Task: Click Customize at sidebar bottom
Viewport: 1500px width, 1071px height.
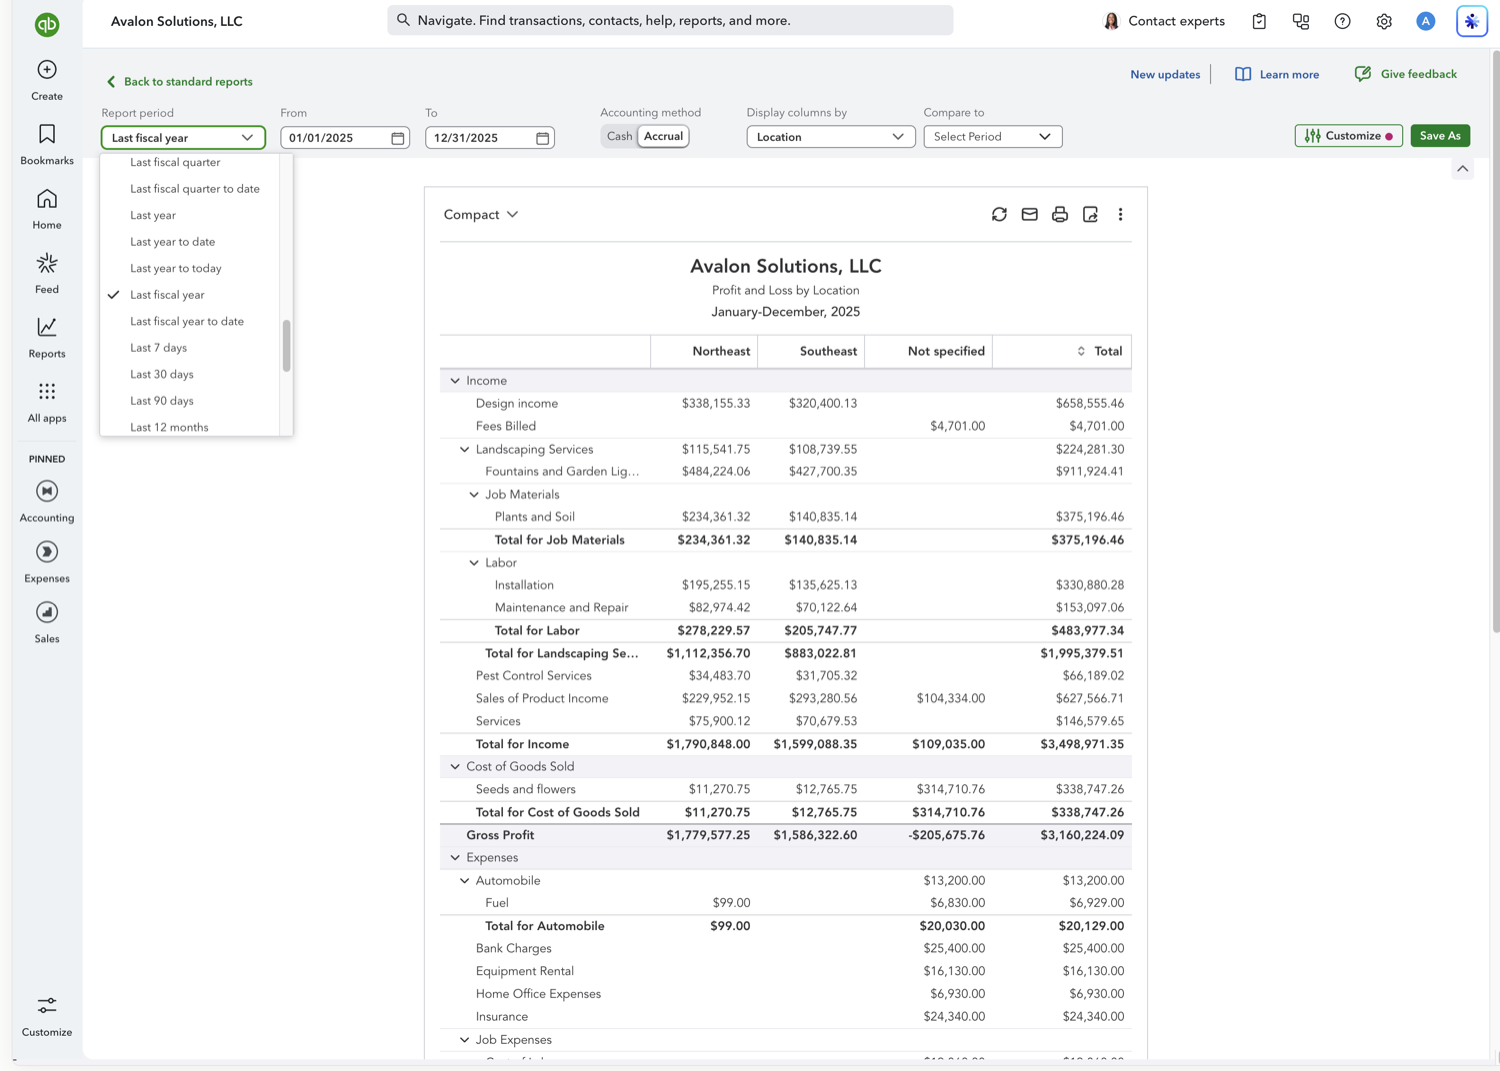Action: click(x=47, y=1016)
